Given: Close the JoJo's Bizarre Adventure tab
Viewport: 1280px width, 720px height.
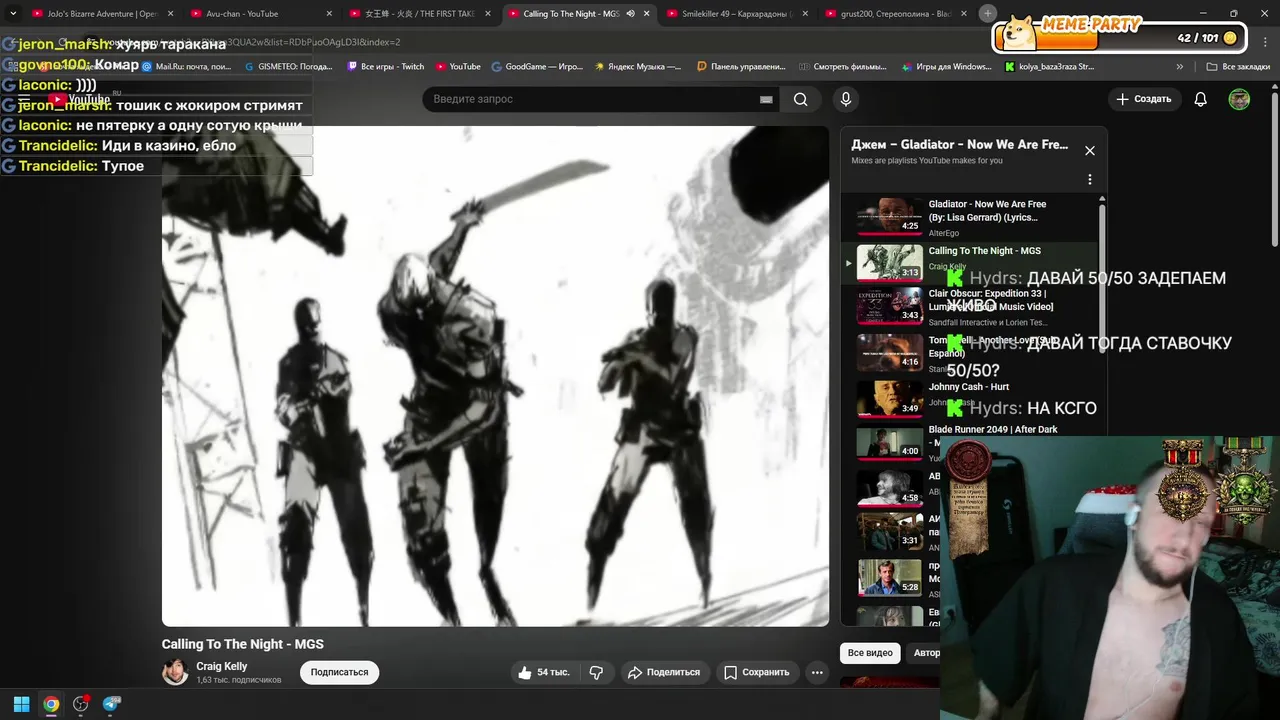Looking at the screenshot, I should click(170, 14).
